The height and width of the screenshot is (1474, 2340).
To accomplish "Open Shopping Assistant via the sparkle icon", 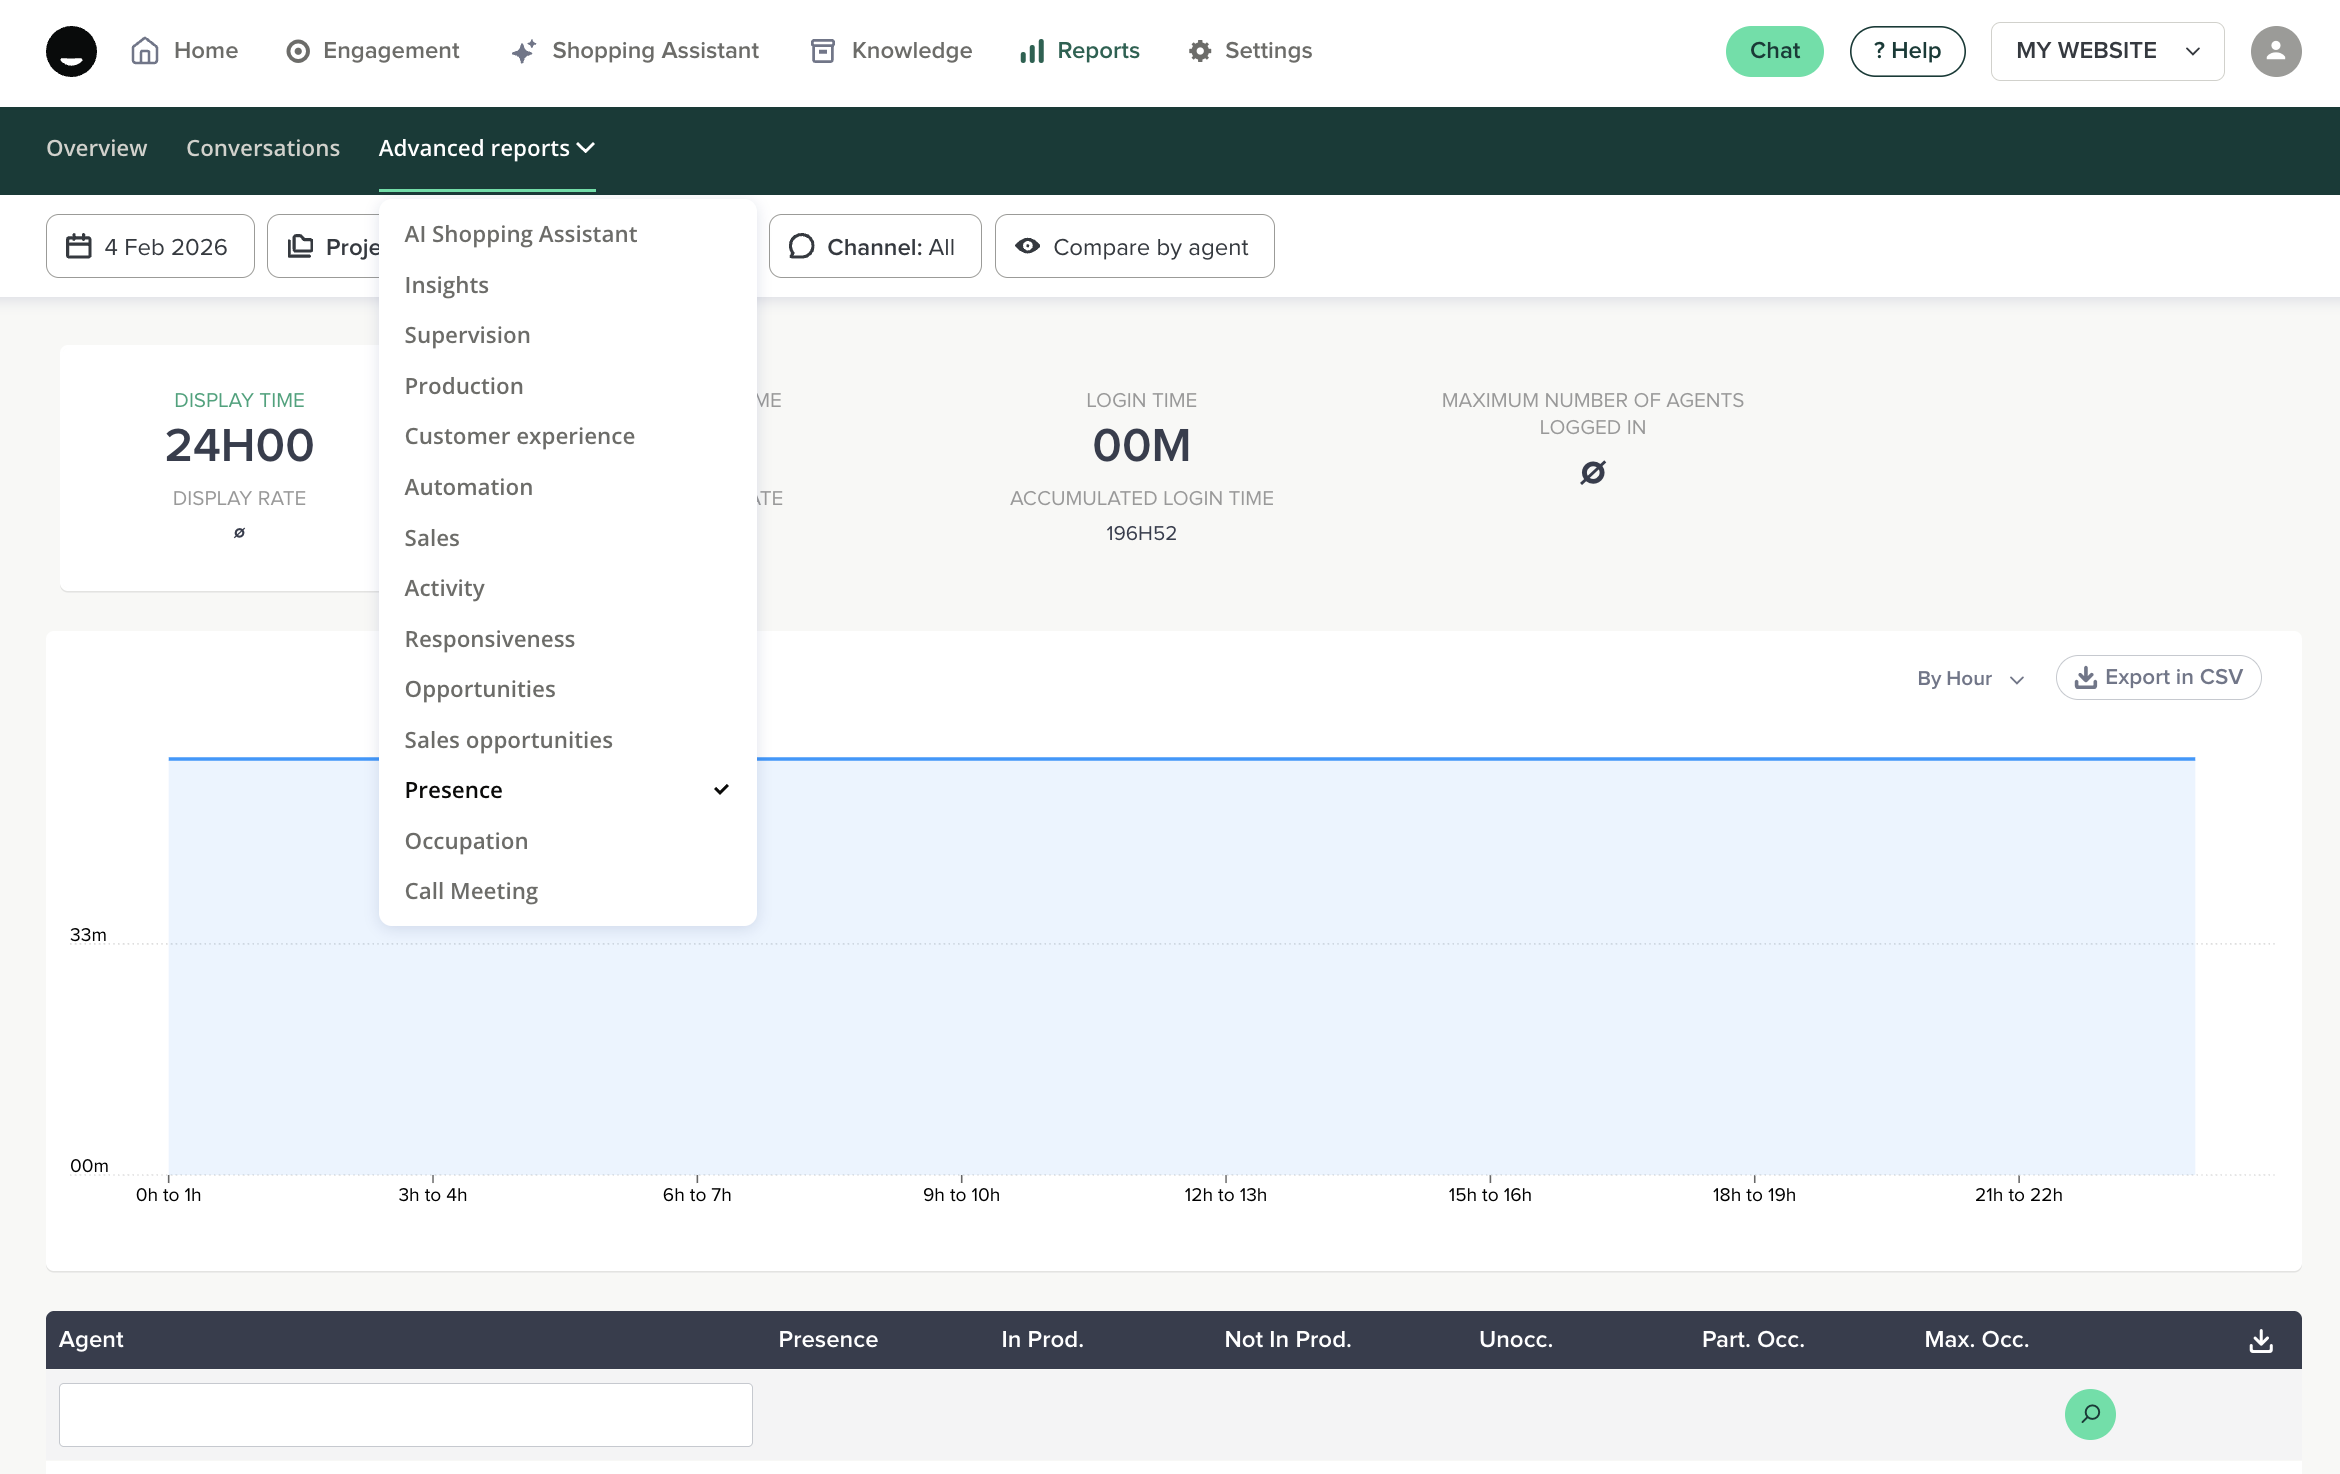I will click(523, 51).
